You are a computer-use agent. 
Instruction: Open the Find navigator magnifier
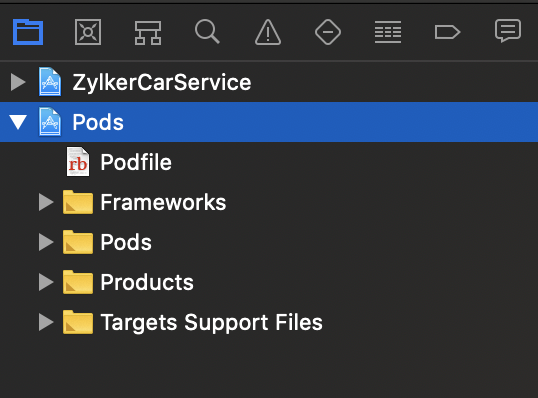click(x=207, y=32)
